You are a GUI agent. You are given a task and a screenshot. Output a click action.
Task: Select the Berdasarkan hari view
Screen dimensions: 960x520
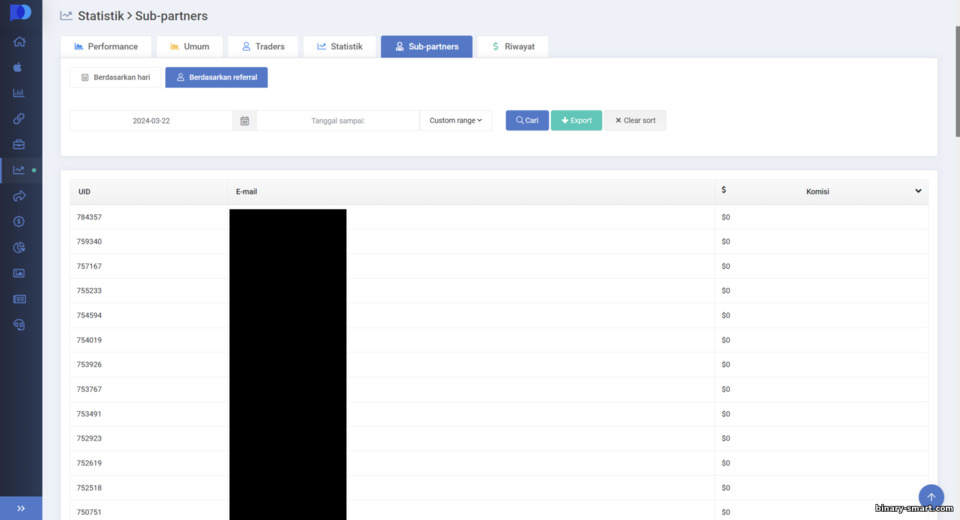pyautogui.click(x=115, y=77)
